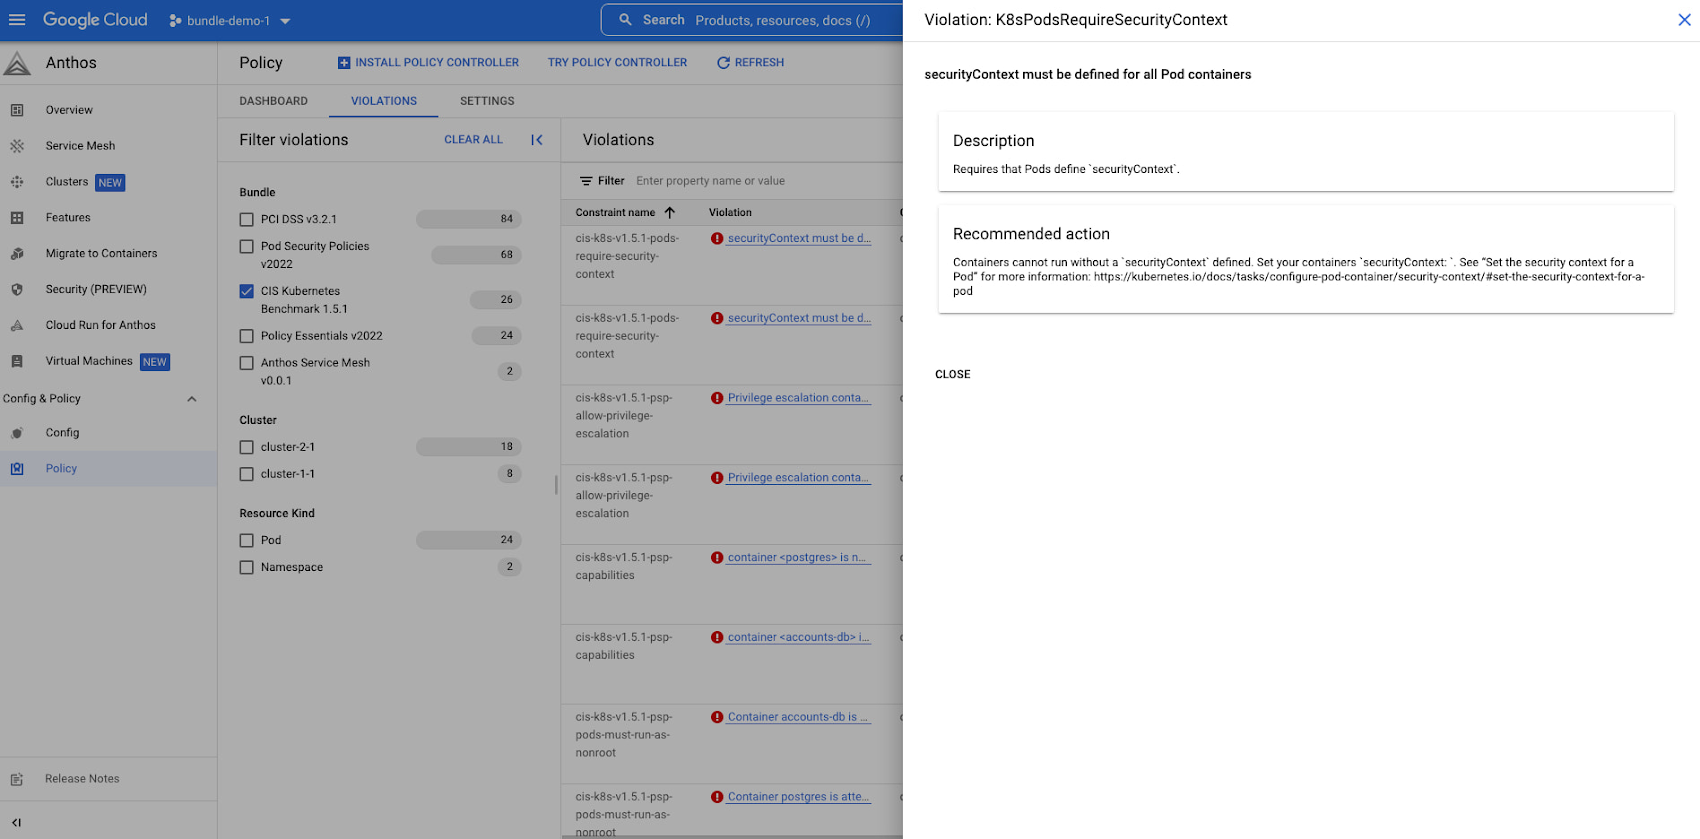
Task: Uncheck CIS Kubernetes Benchmark 1.5.1 filter
Action: [247, 291]
